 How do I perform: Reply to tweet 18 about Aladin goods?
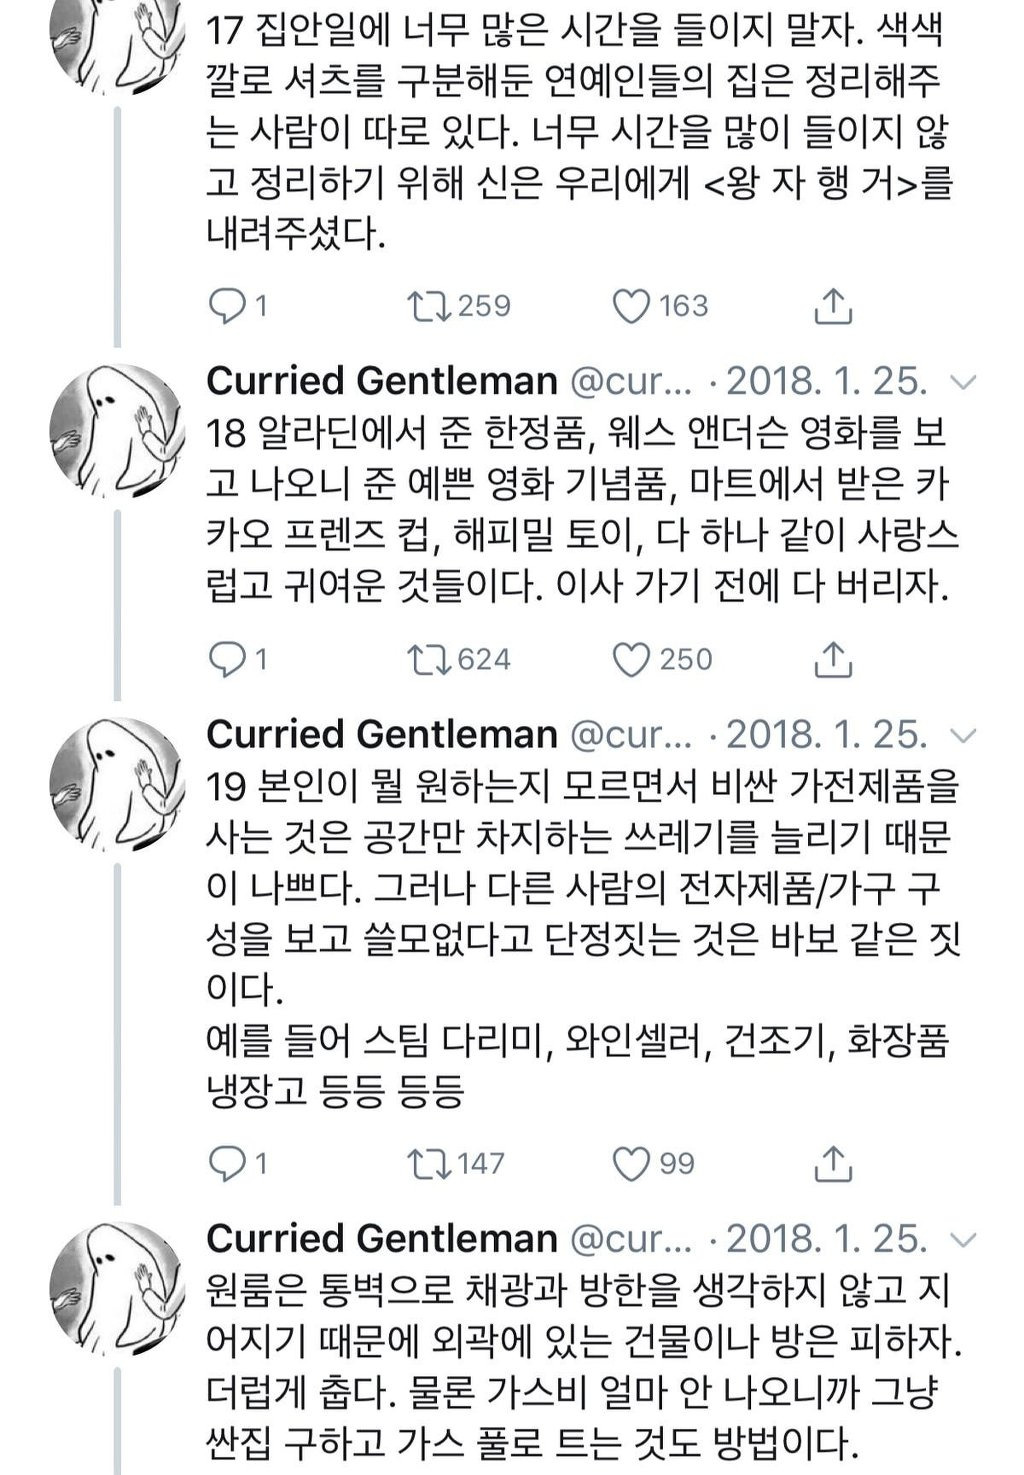227,660
